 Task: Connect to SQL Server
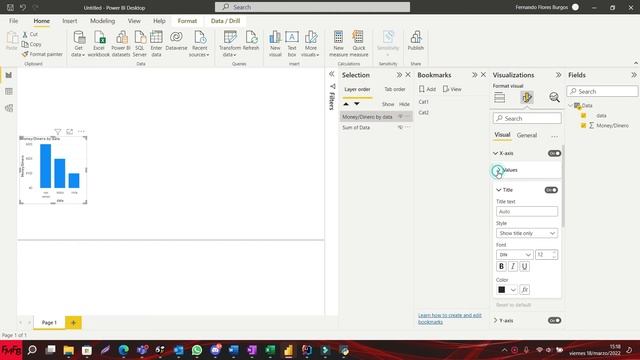pos(140,44)
